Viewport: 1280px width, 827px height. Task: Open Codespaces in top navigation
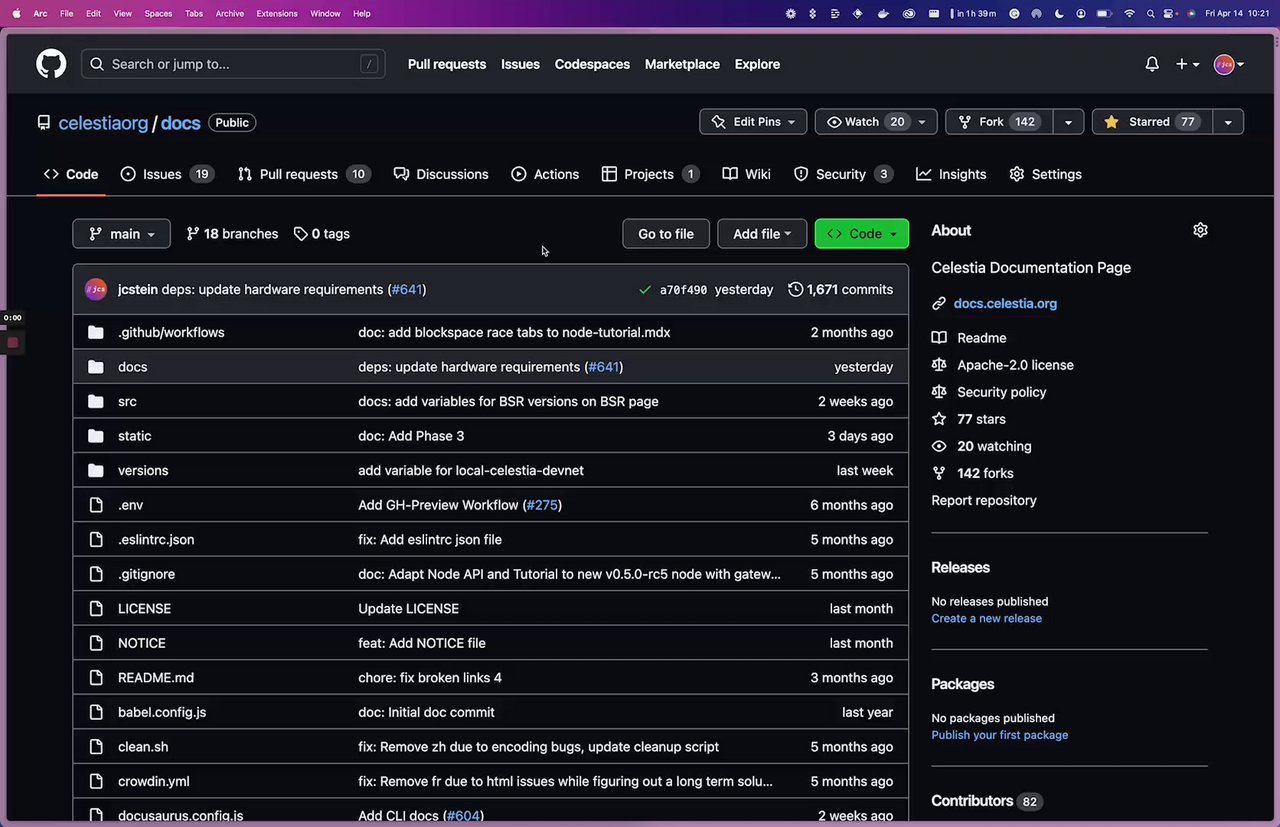tap(592, 64)
